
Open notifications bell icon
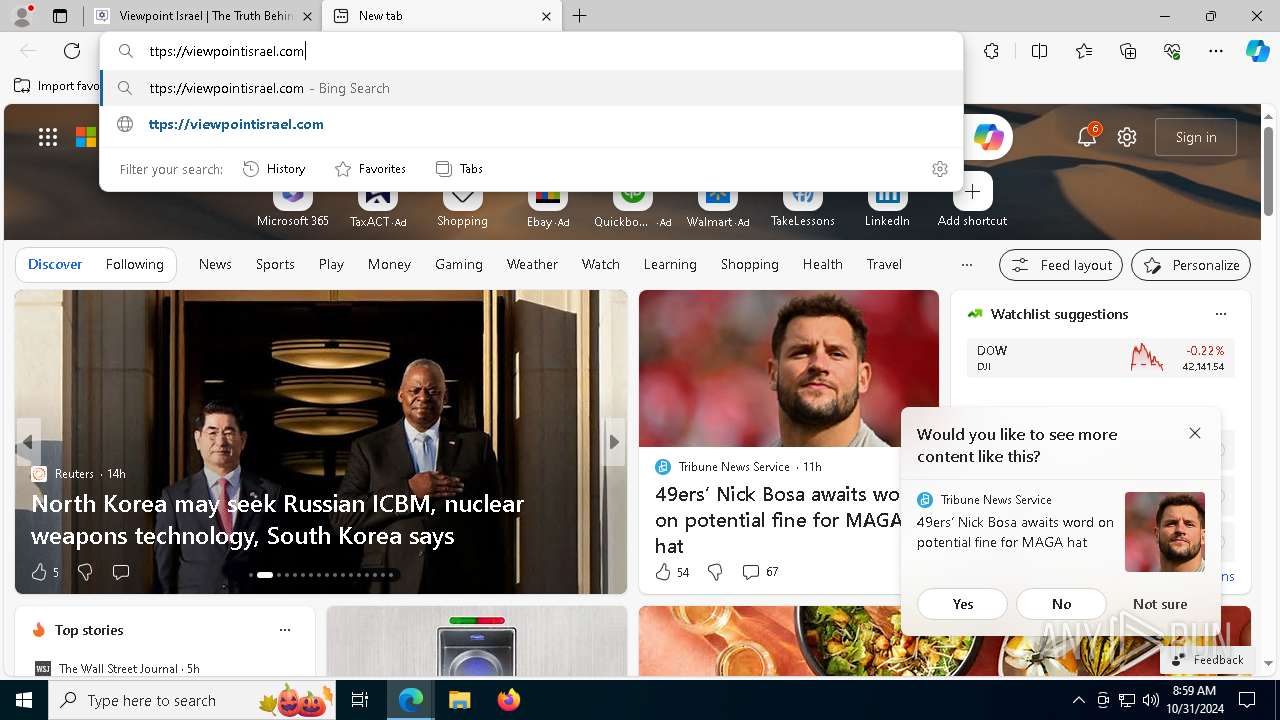pos(1087,137)
